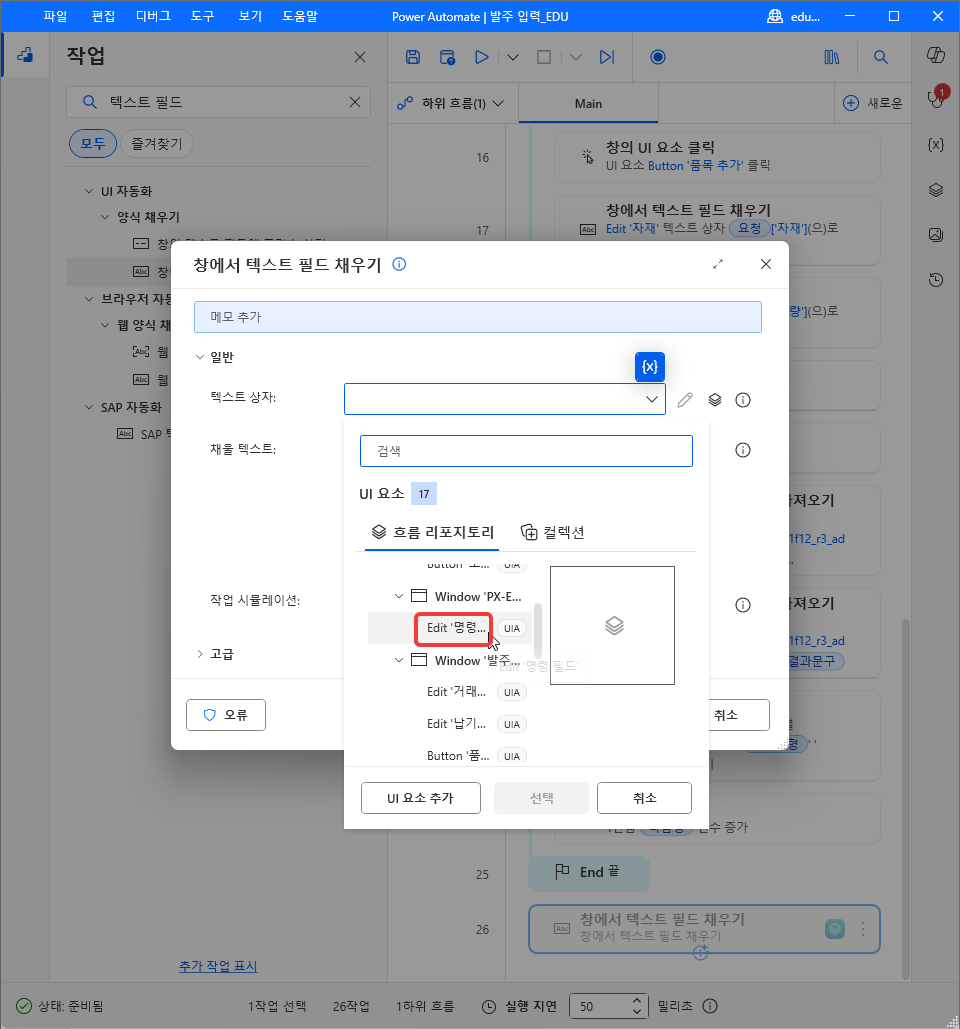Clear the 텍스트 필드 search text
This screenshot has height=1029, width=960.
(x=355, y=102)
